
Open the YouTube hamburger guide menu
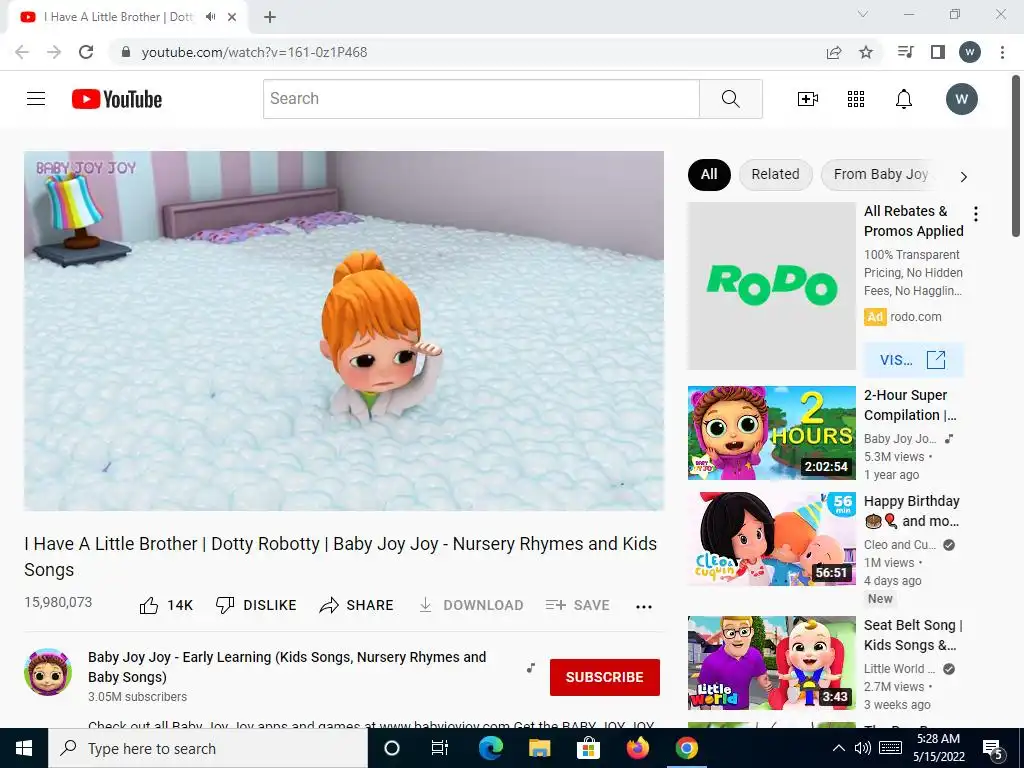coord(36,99)
